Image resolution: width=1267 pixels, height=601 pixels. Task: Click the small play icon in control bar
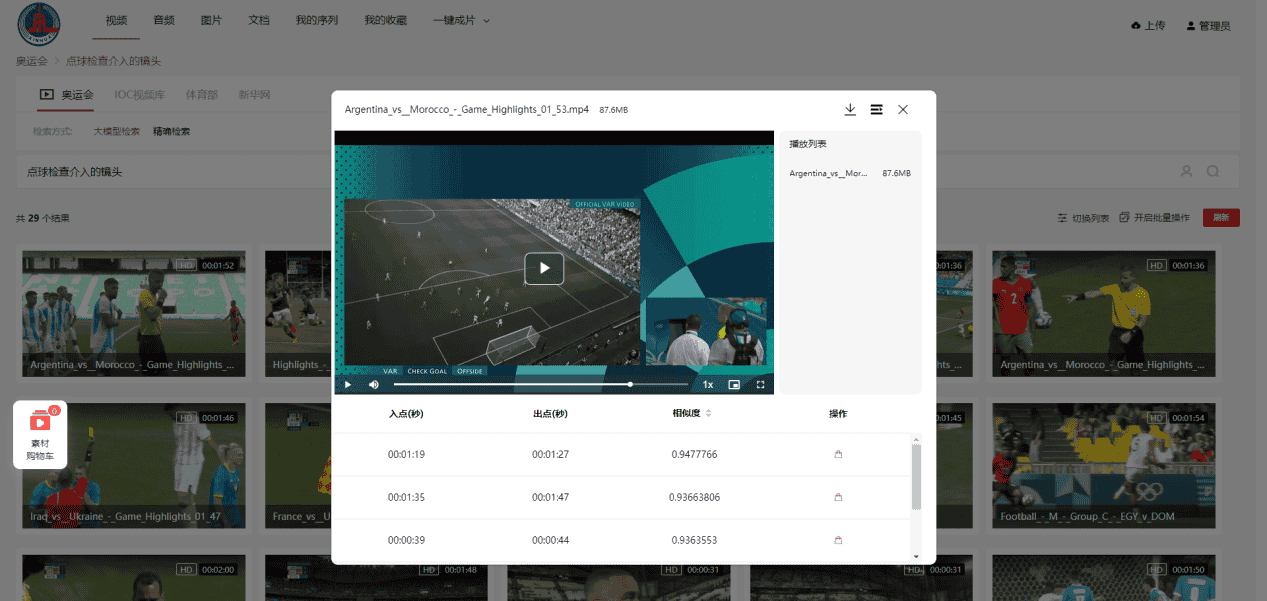click(x=348, y=384)
